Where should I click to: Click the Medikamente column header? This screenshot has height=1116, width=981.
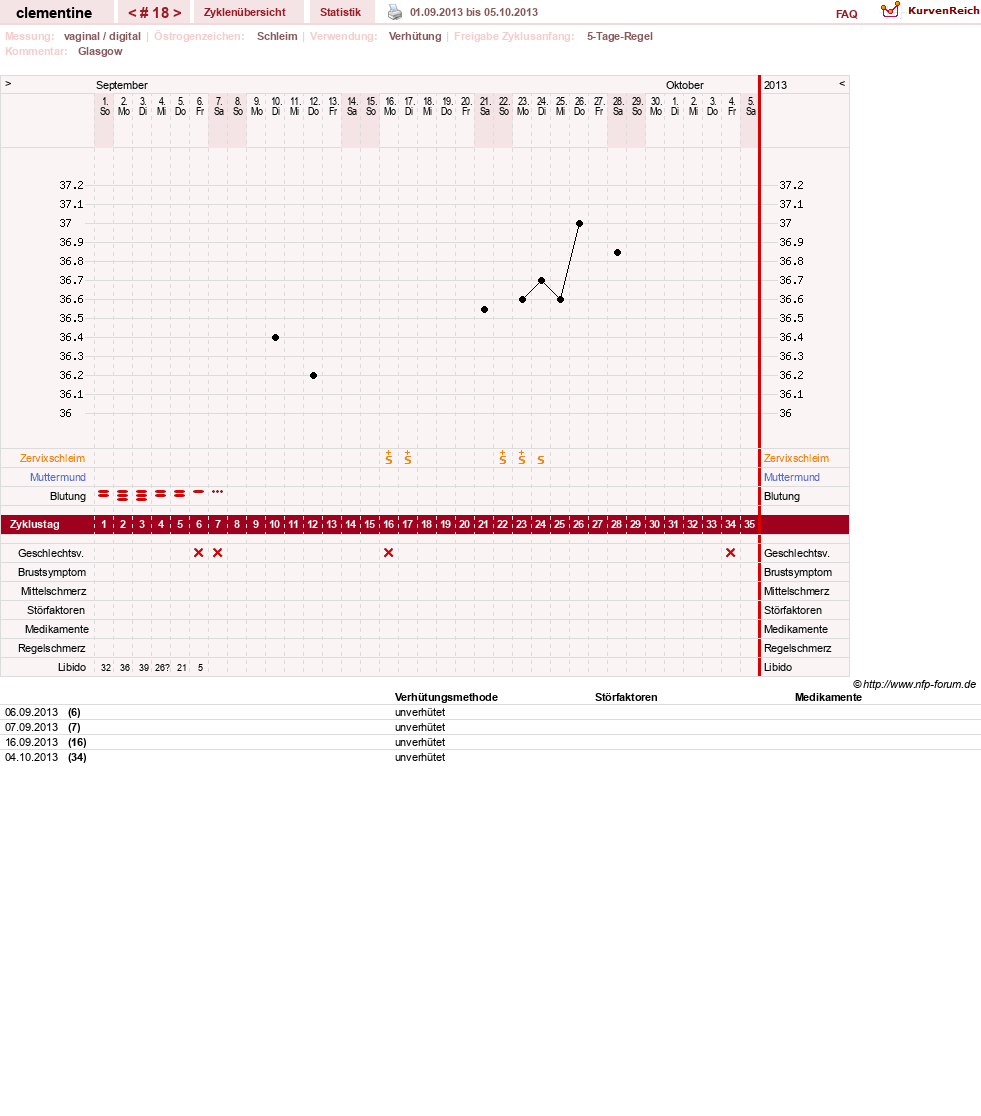[828, 698]
